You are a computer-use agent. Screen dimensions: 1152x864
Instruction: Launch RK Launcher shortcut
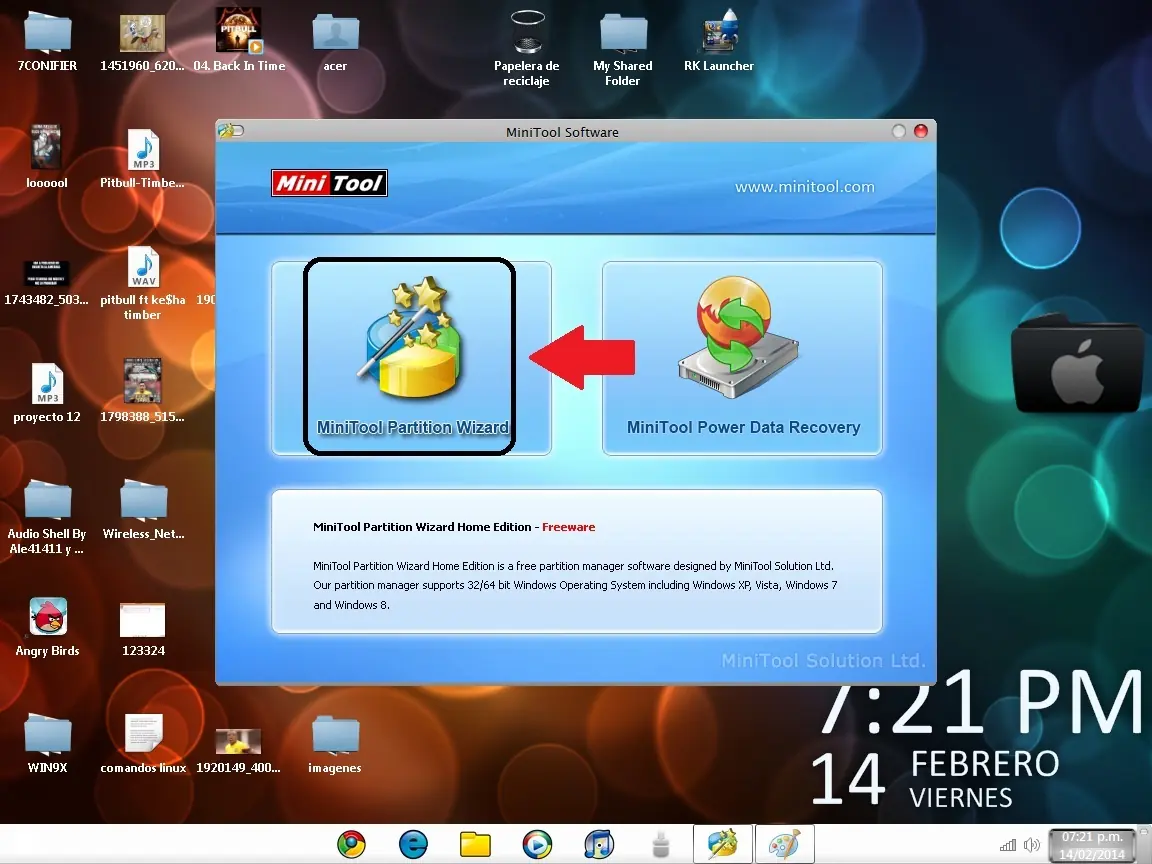719,40
